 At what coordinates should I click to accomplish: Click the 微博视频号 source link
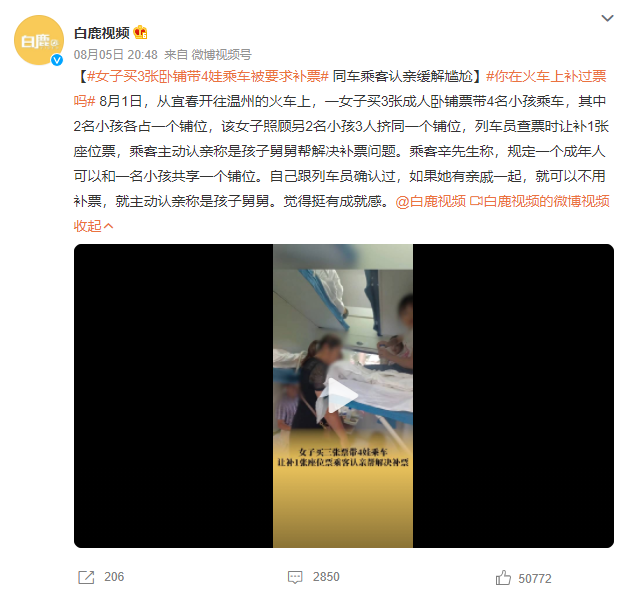point(222,55)
